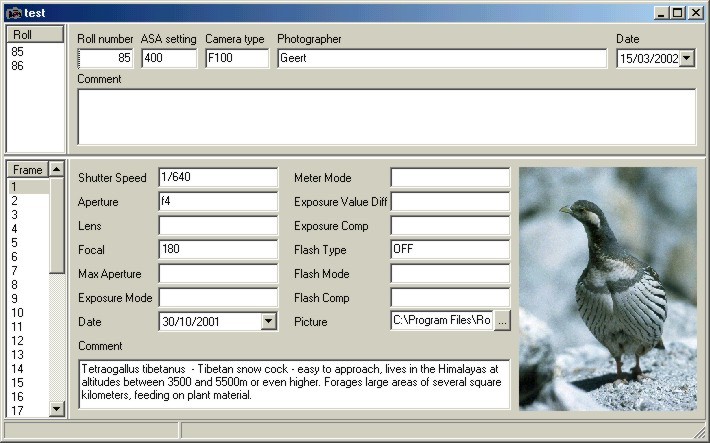Click the frame list scroll down arrow
The image size is (710, 443).
coord(57,409)
